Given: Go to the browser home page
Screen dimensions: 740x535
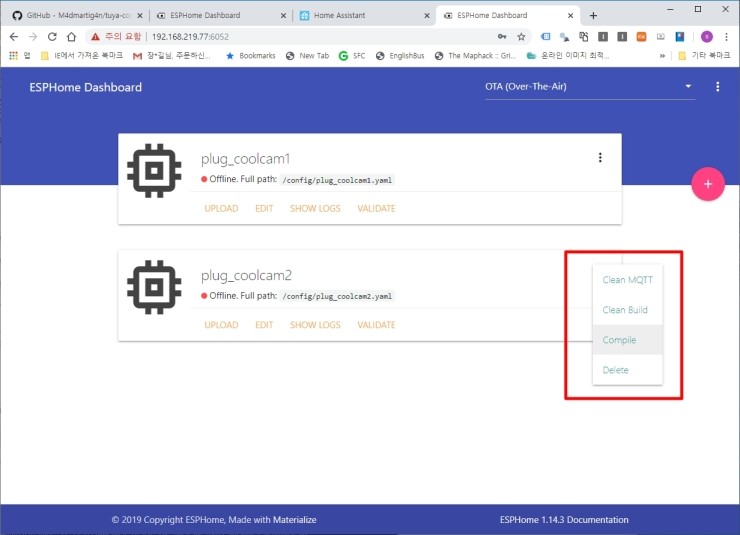Looking at the screenshot, I should click(71, 36).
